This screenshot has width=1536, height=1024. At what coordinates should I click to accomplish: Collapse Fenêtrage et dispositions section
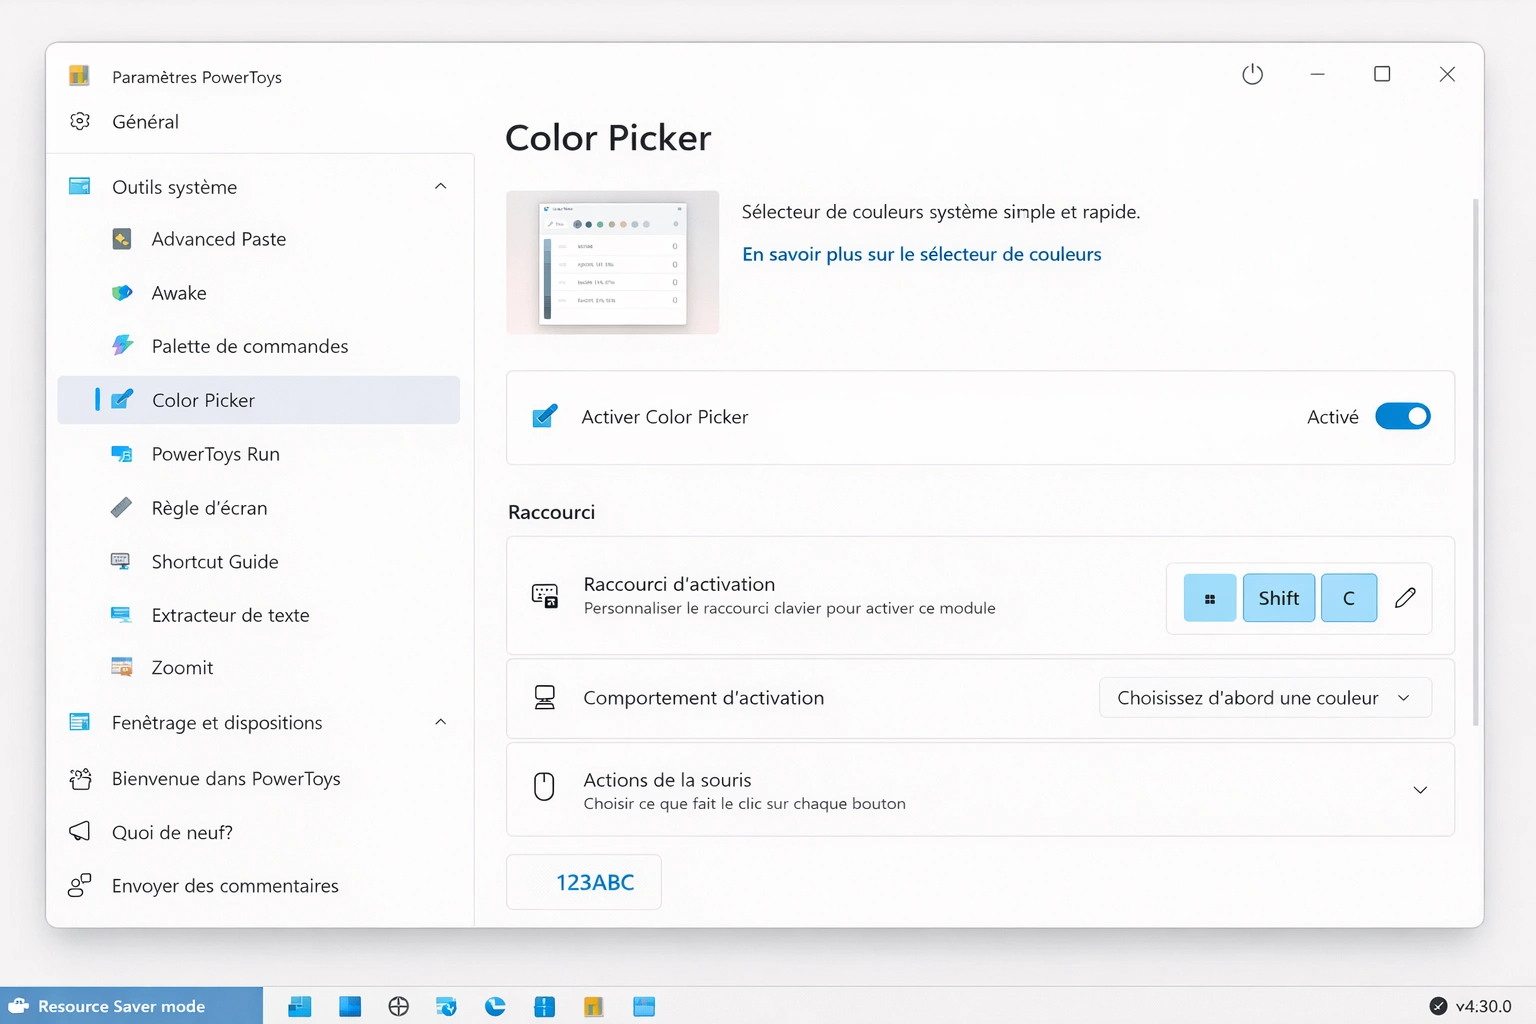click(440, 722)
